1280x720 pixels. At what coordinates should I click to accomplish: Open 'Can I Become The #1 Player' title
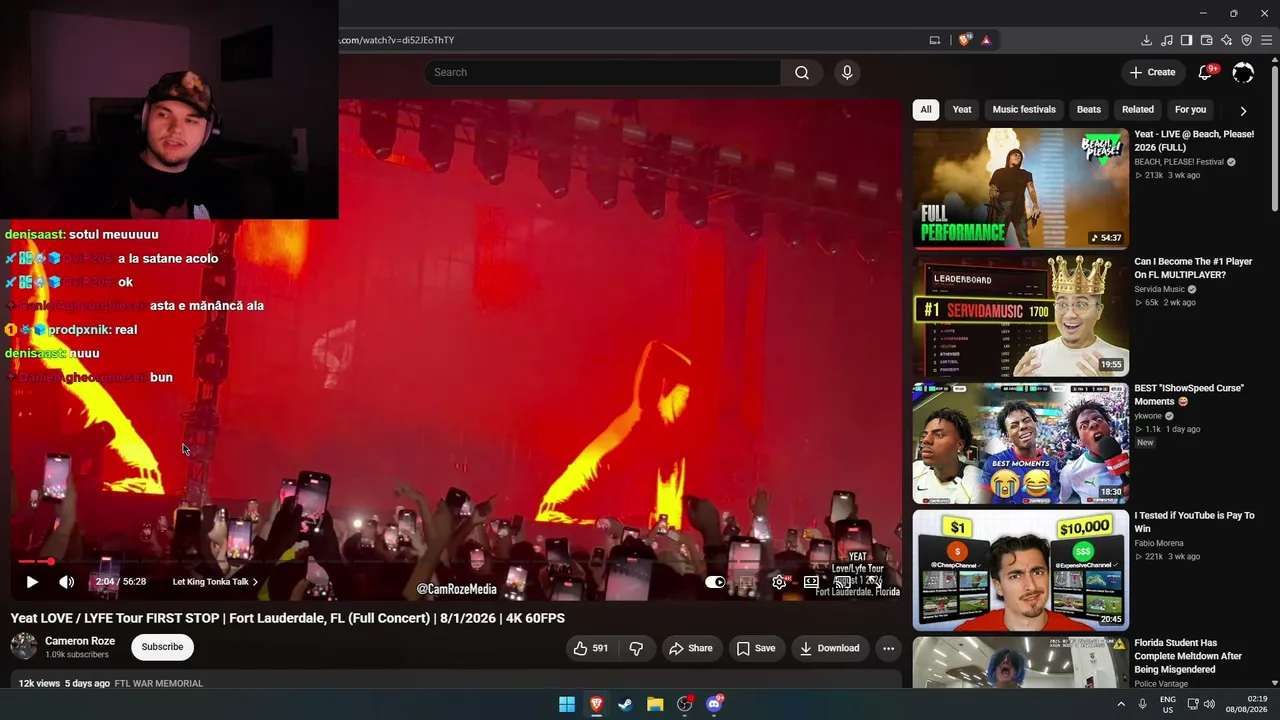(1193, 268)
